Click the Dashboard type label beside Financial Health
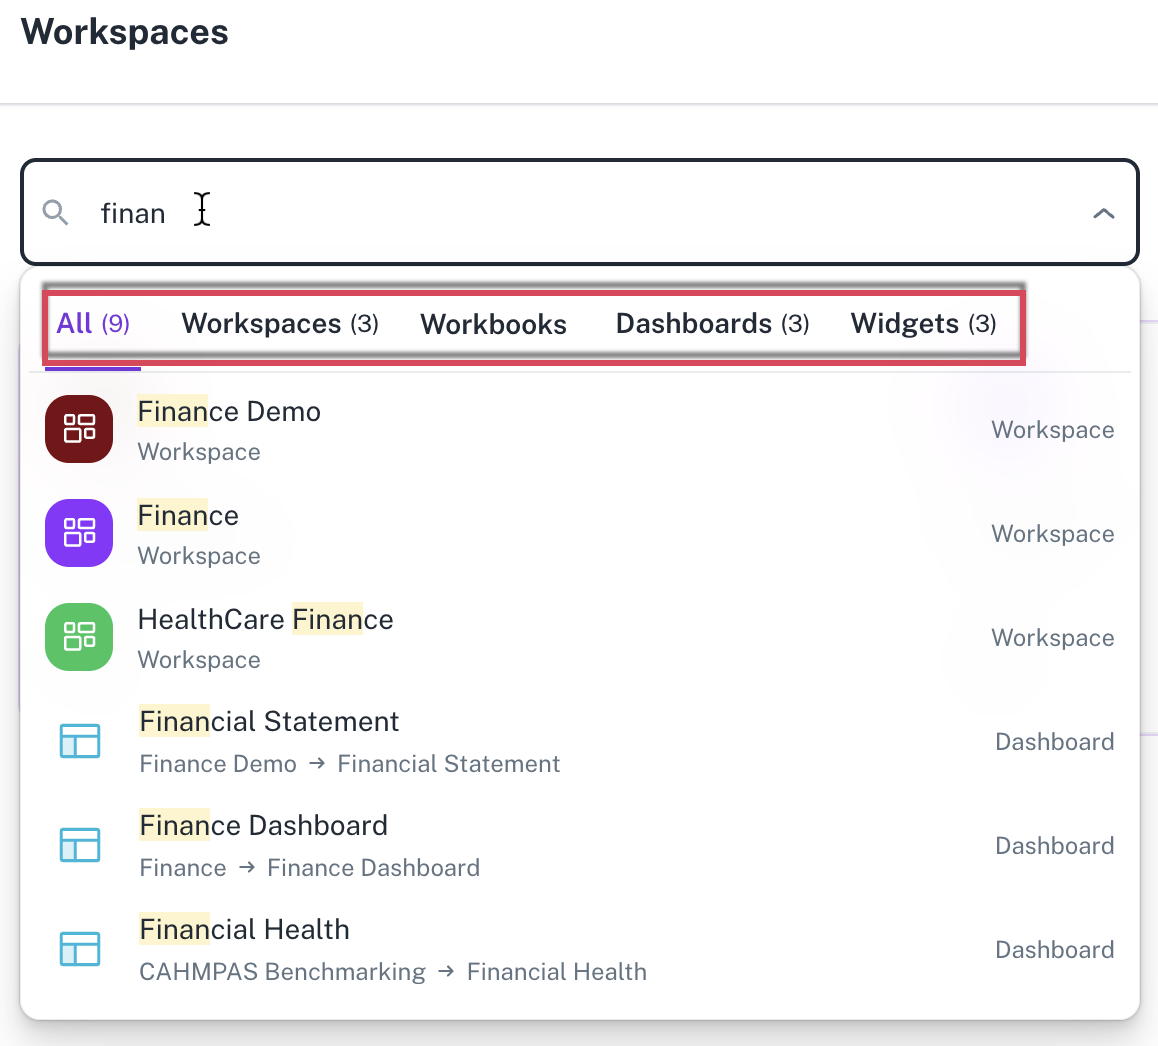Viewport: 1158px width, 1046px height. (1055, 950)
